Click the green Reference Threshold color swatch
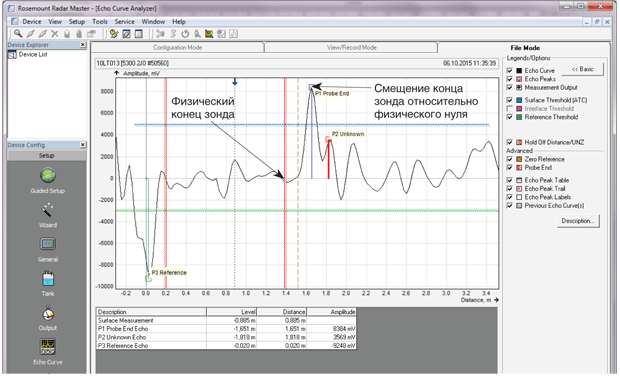The image size is (620, 377). [519, 117]
